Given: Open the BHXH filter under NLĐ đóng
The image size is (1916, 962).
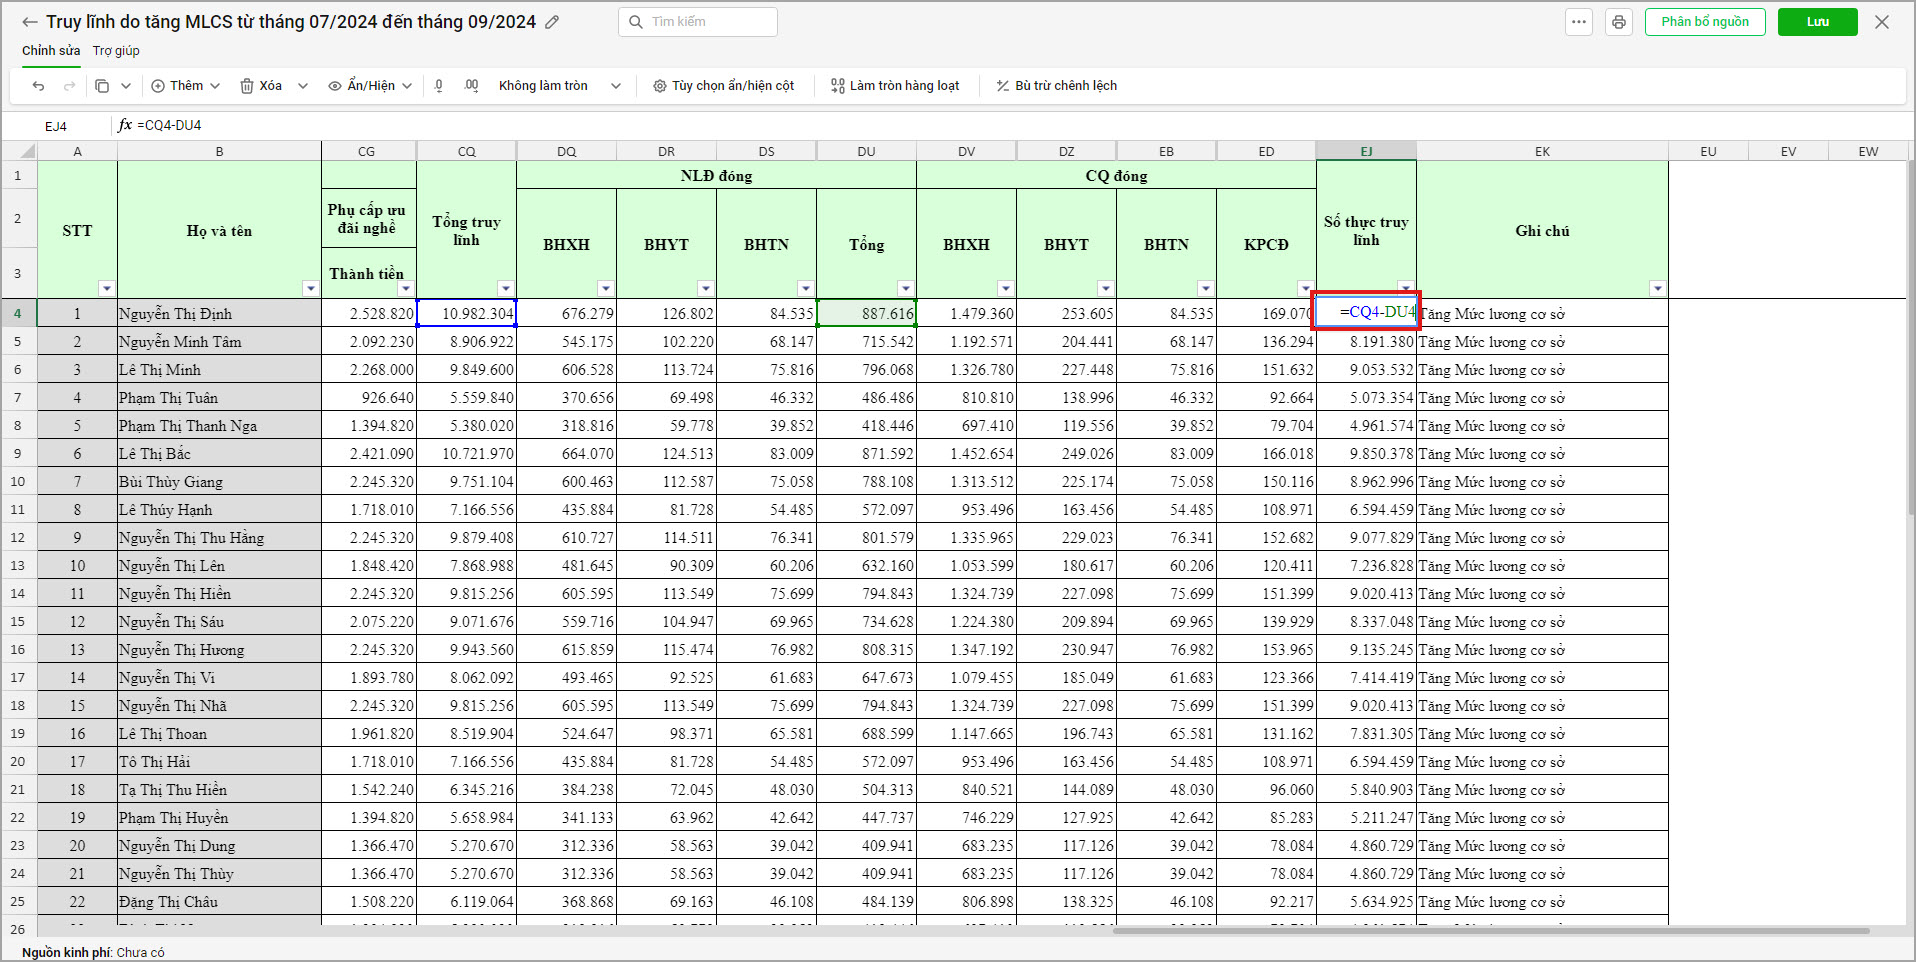Looking at the screenshot, I should [606, 289].
